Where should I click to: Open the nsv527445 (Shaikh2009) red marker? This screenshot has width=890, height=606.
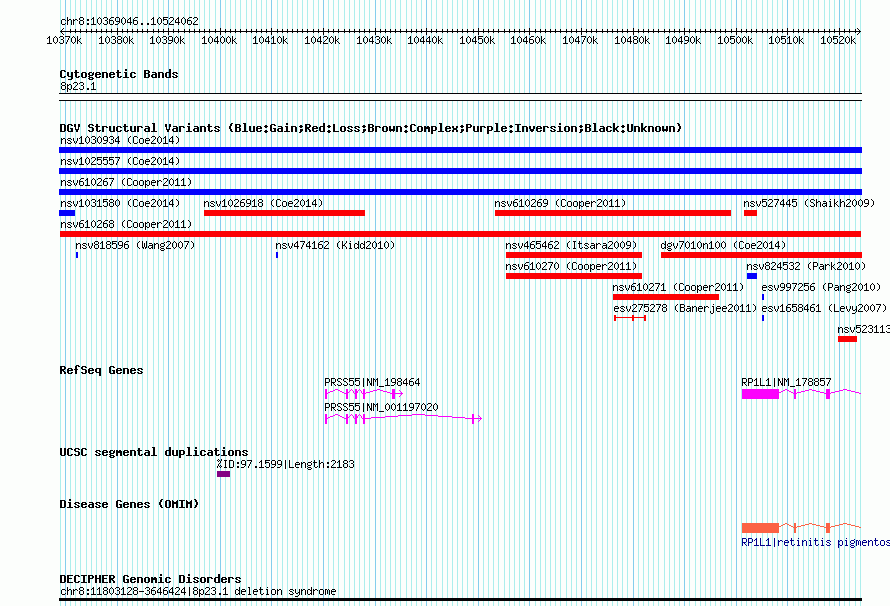(750, 213)
